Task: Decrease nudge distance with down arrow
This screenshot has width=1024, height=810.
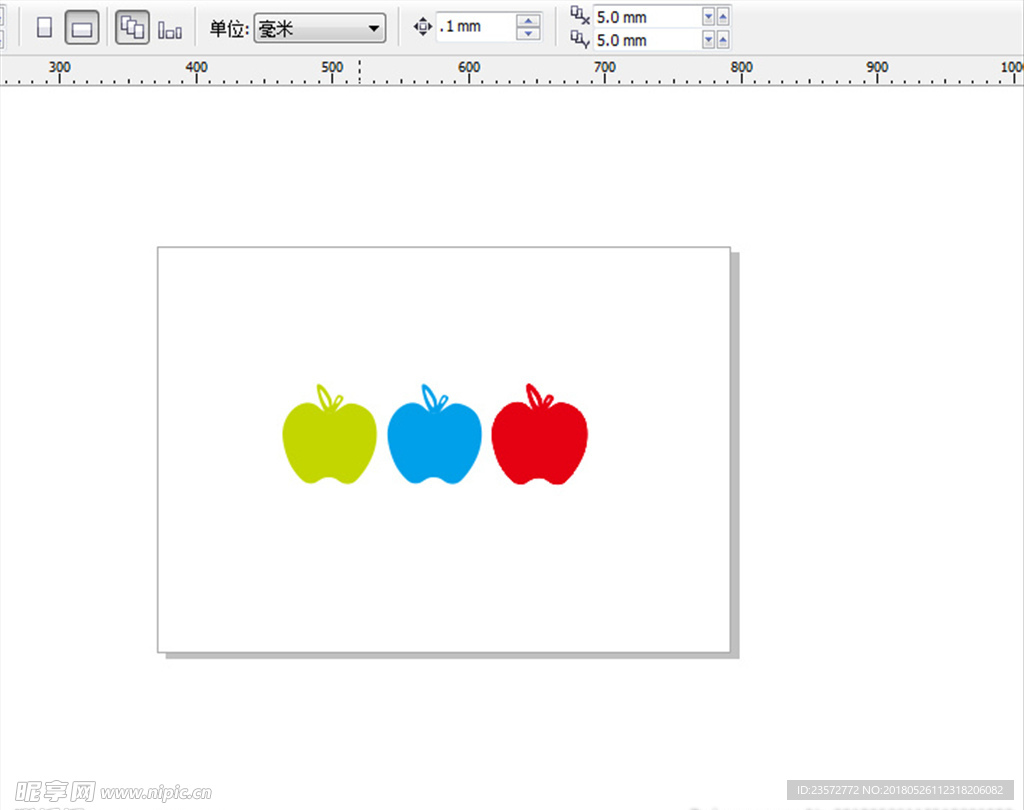Action: tap(528, 34)
